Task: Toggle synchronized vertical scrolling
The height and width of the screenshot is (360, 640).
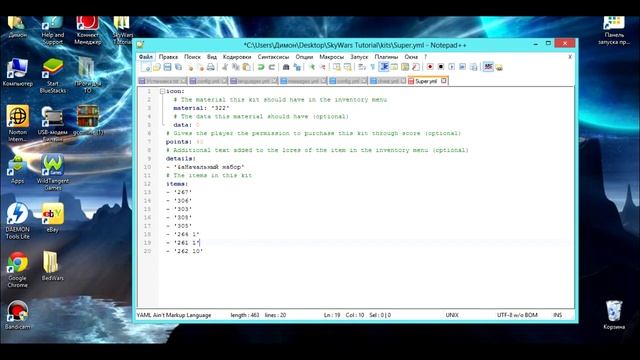Action: click(x=337, y=67)
